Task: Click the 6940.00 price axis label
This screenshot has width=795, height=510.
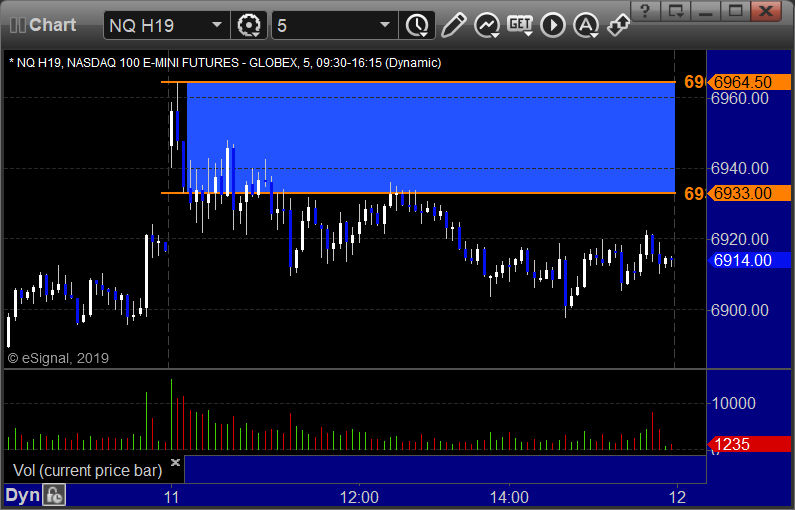Action: [740, 168]
